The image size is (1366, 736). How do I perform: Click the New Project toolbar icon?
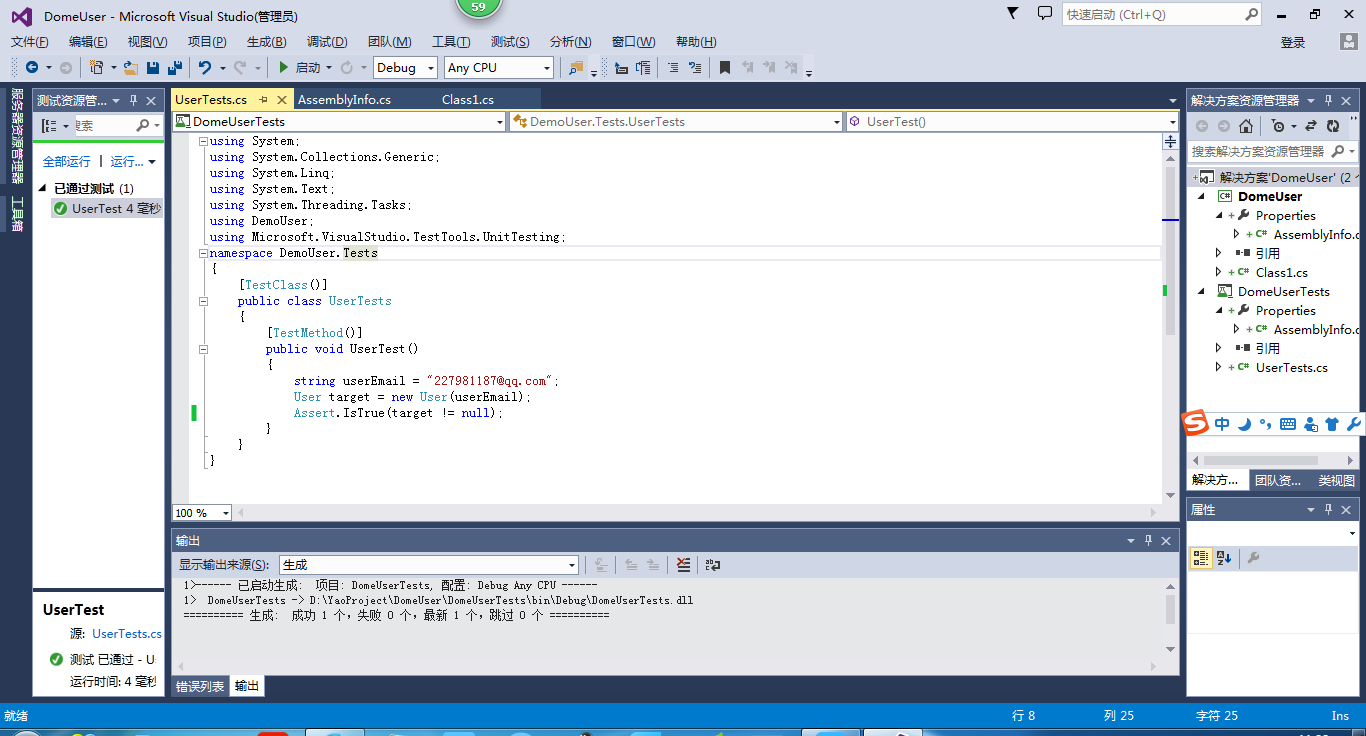pos(96,68)
